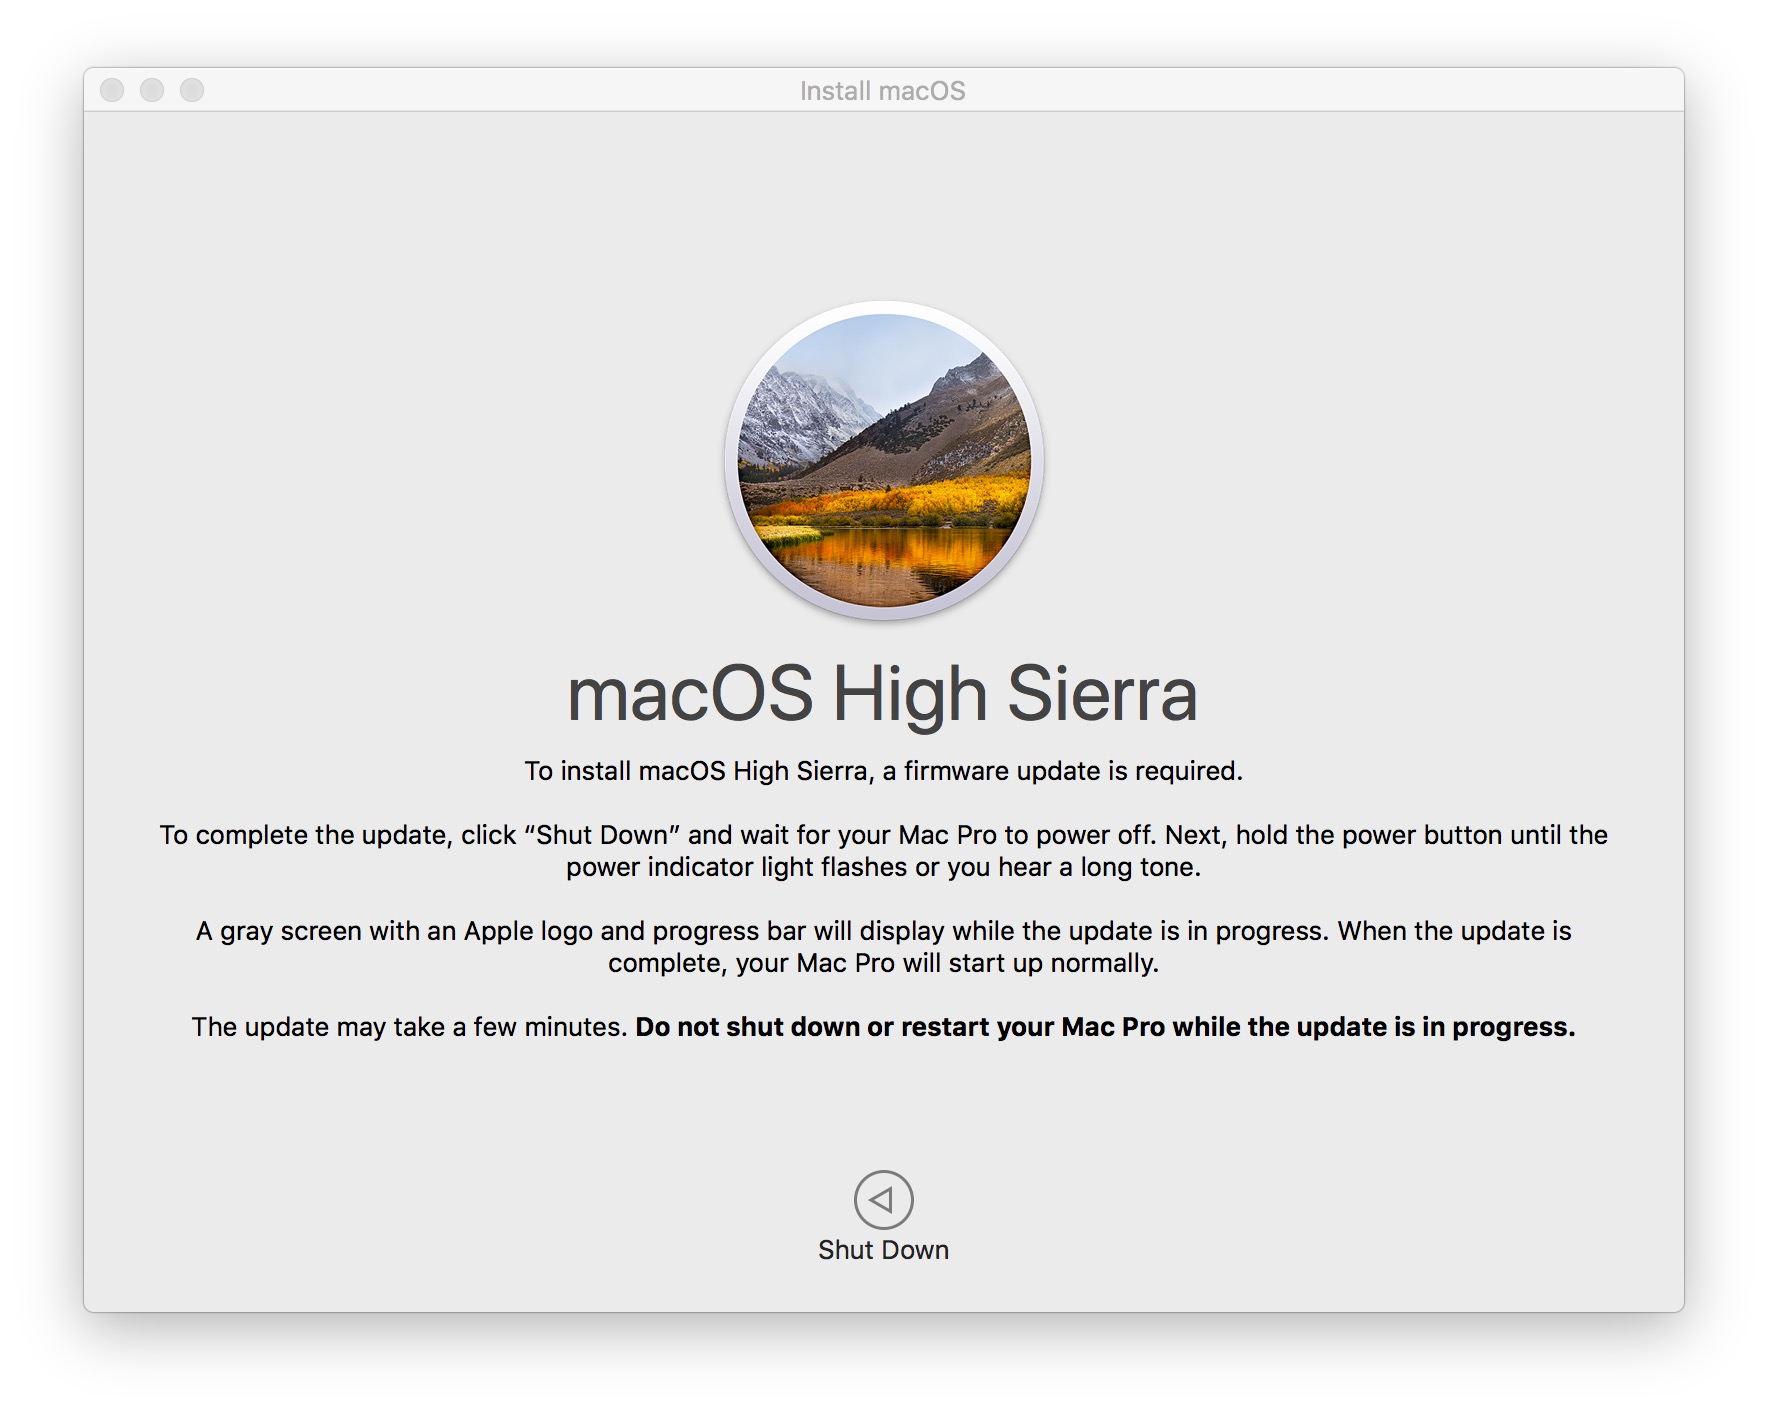
Task: Click the circular Shut Down arrow icon
Action: click(x=883, y=1199)
